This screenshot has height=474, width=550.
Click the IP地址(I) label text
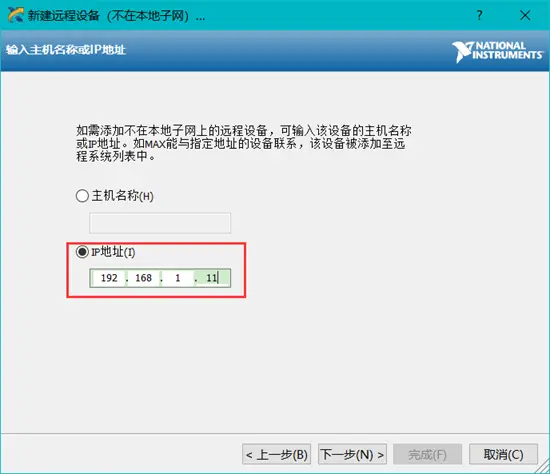coord(113,252)
